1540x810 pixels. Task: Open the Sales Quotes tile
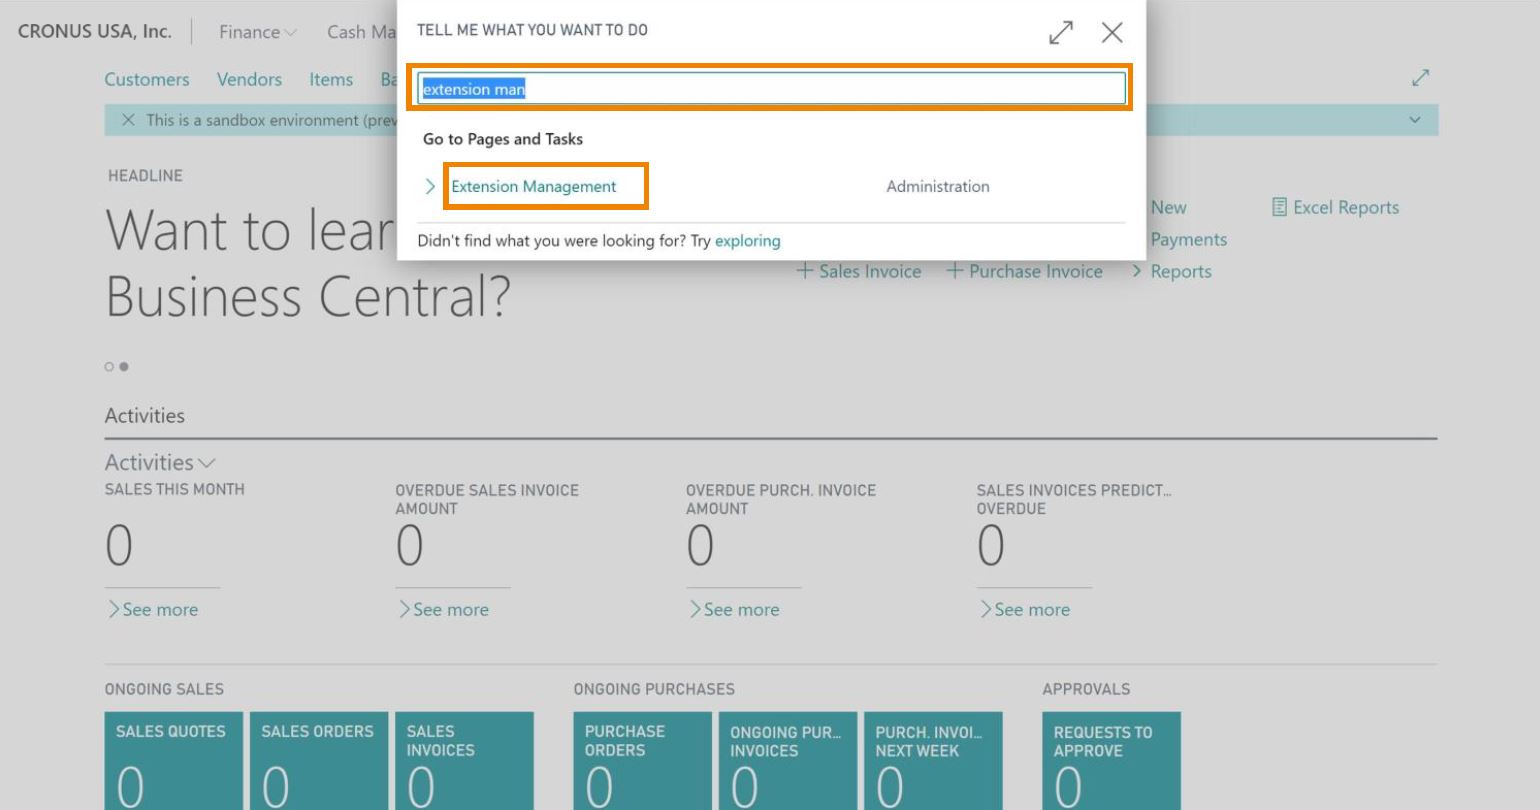point(173,760)
